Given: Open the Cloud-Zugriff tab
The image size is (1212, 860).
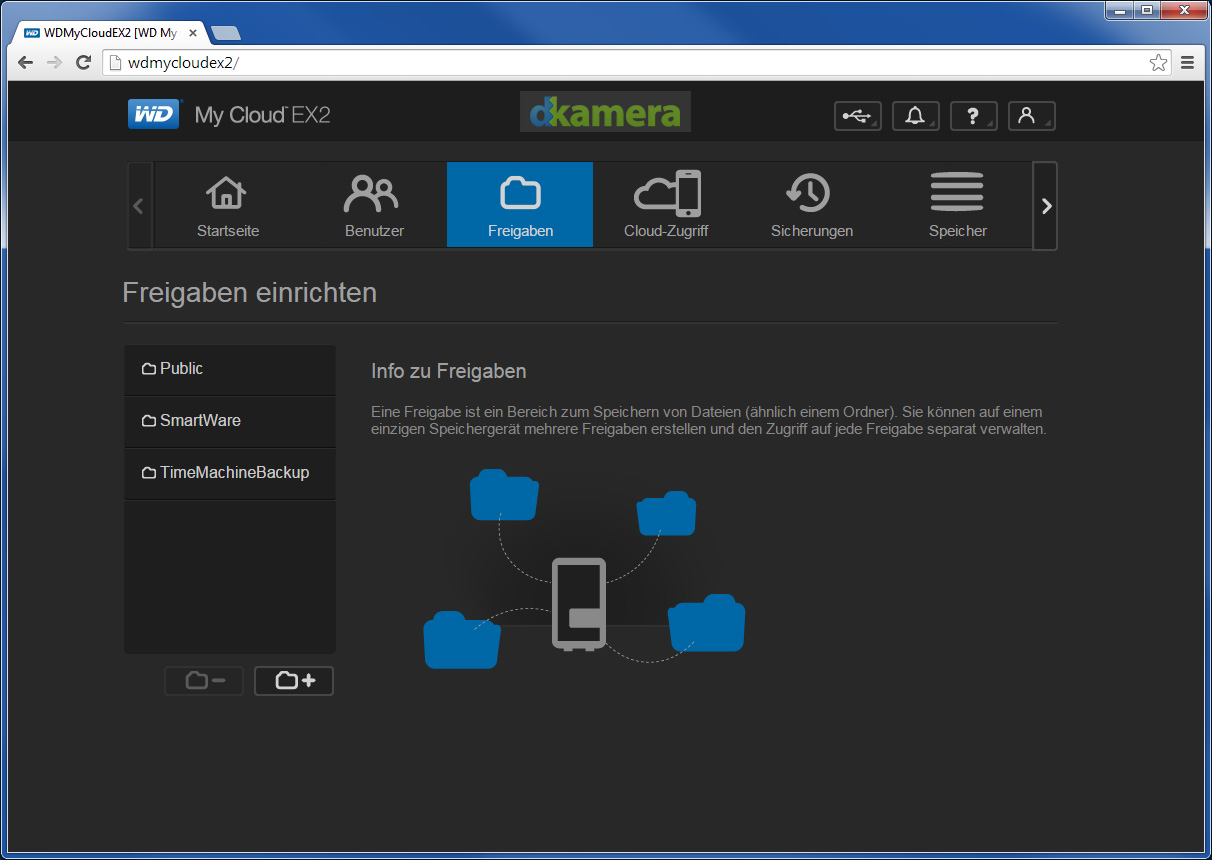Looking at the screenshot, I should pyautogui.click(x=666, y=205).
